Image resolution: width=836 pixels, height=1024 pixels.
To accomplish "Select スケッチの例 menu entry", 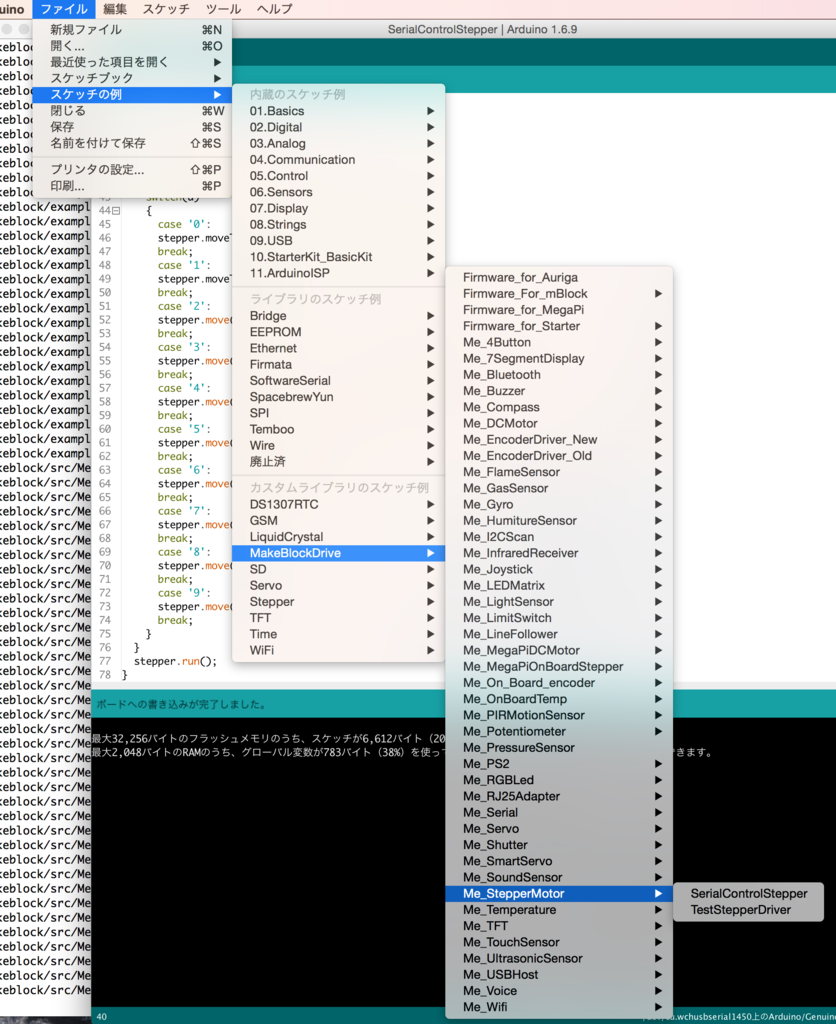I will pyautogui.click(x=132, y=94).
